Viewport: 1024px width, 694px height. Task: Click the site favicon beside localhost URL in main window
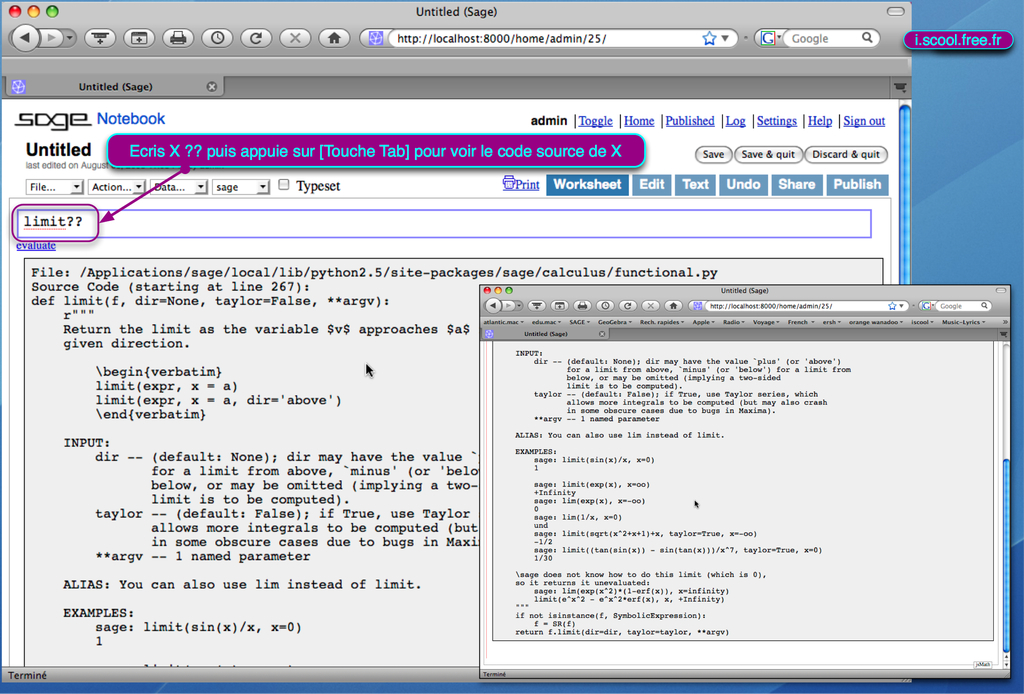point(376,39)
